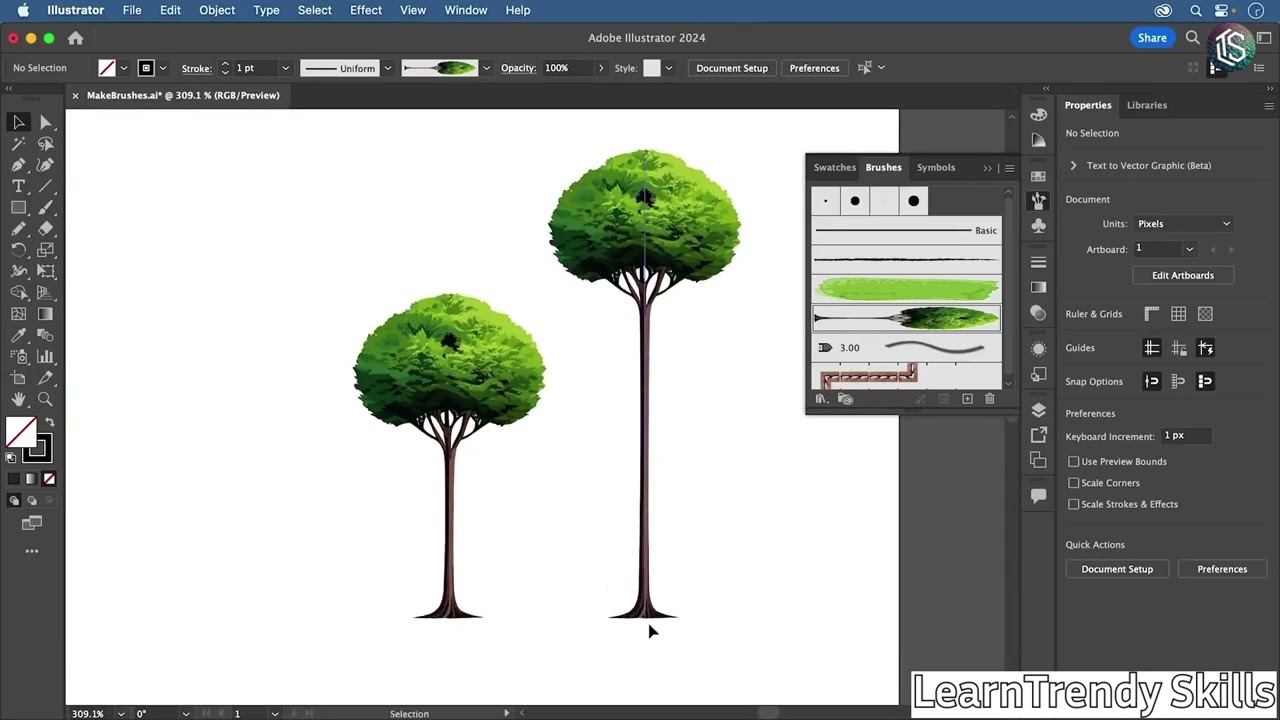The width and height of the screenshot is (1280, 720).
Task: Open Symbols panel club icon in dock
Action: click(x=1038, y=226)
